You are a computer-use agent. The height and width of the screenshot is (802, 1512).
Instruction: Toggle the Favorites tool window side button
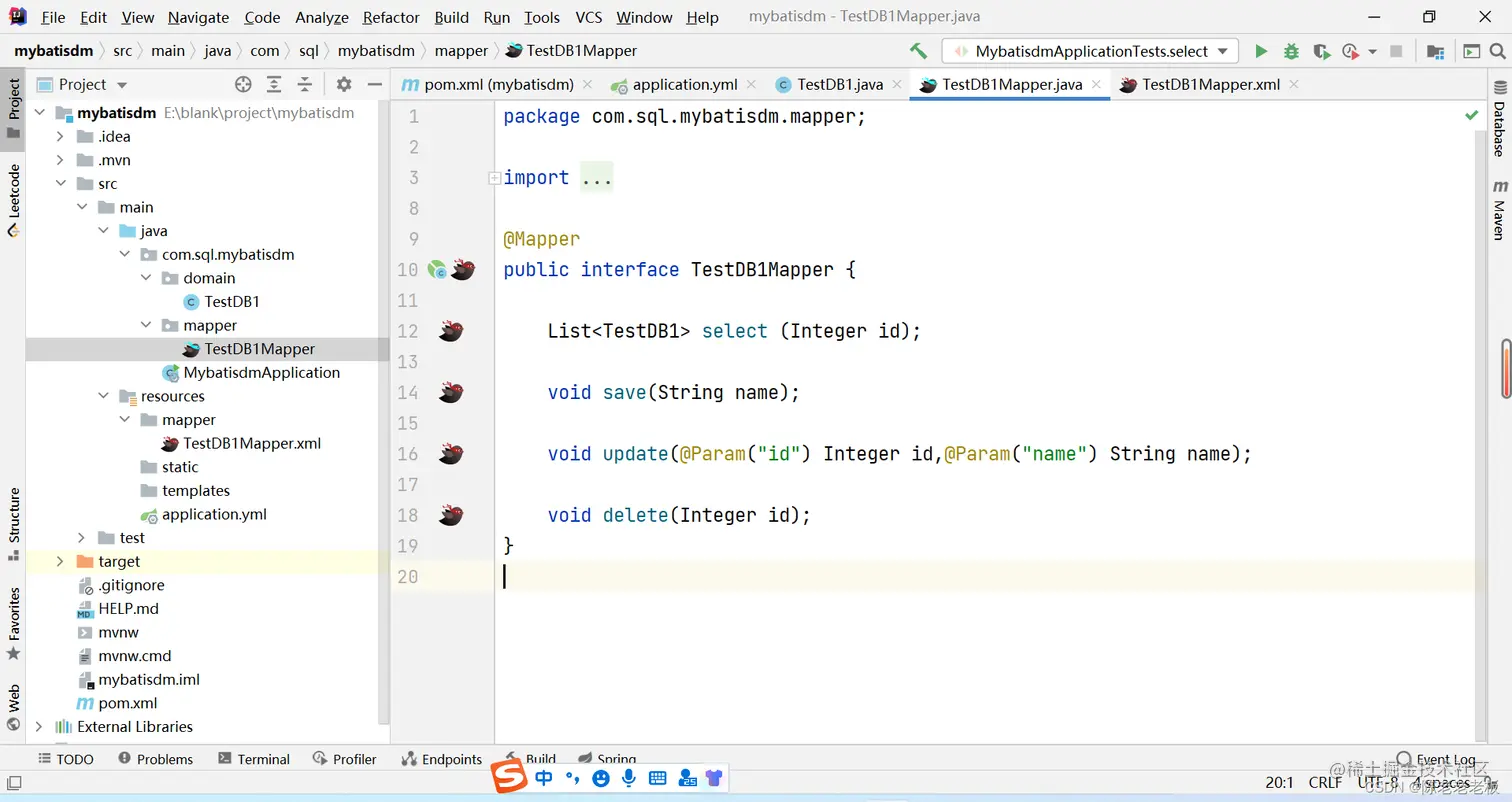14,624
